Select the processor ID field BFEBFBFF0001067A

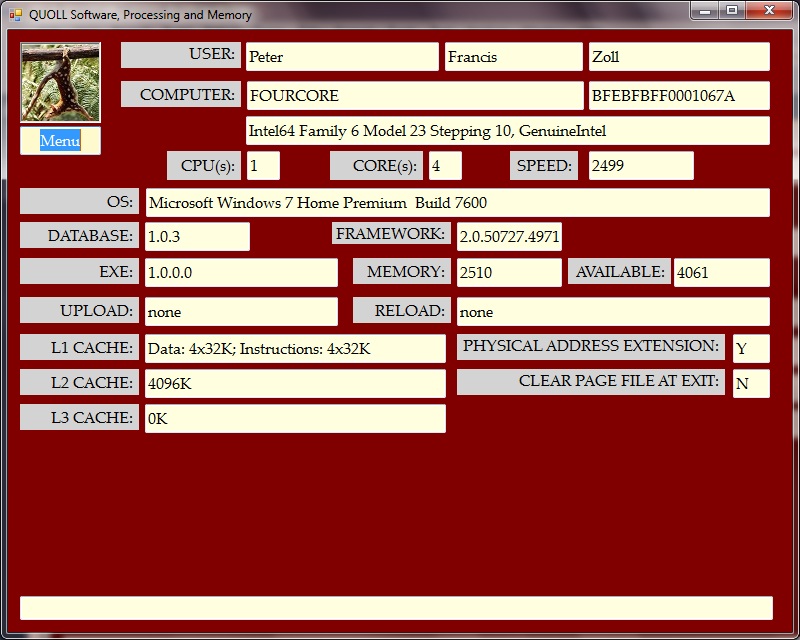pyautogui.click(x=678, y=96)
